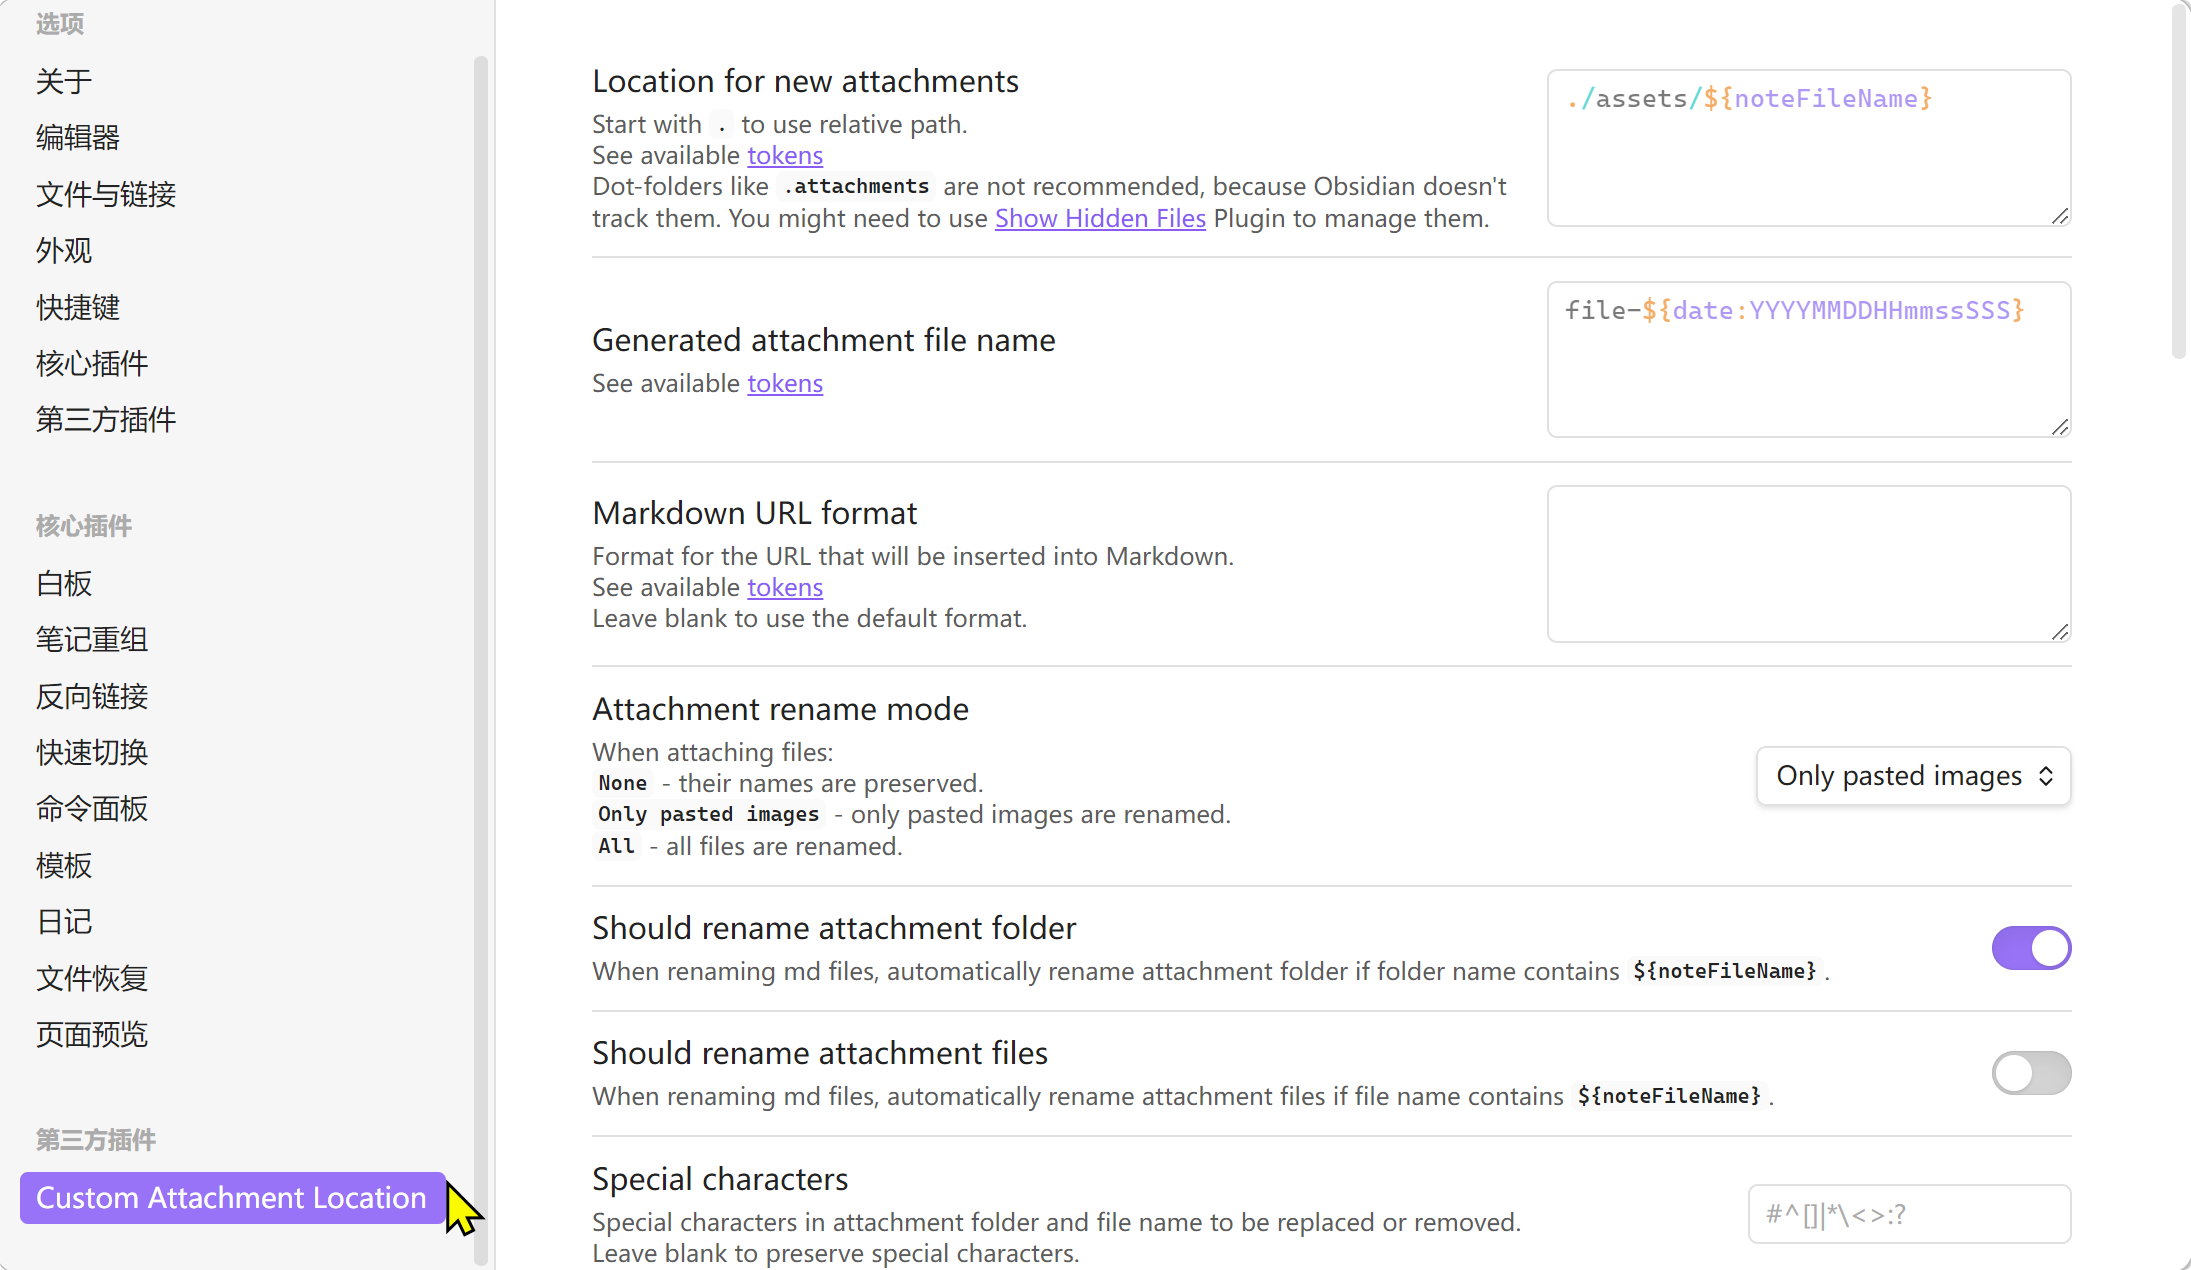Click the empty Markdown URL format field
Screen dimensions: 2191x1270
tap(1808, 564)
